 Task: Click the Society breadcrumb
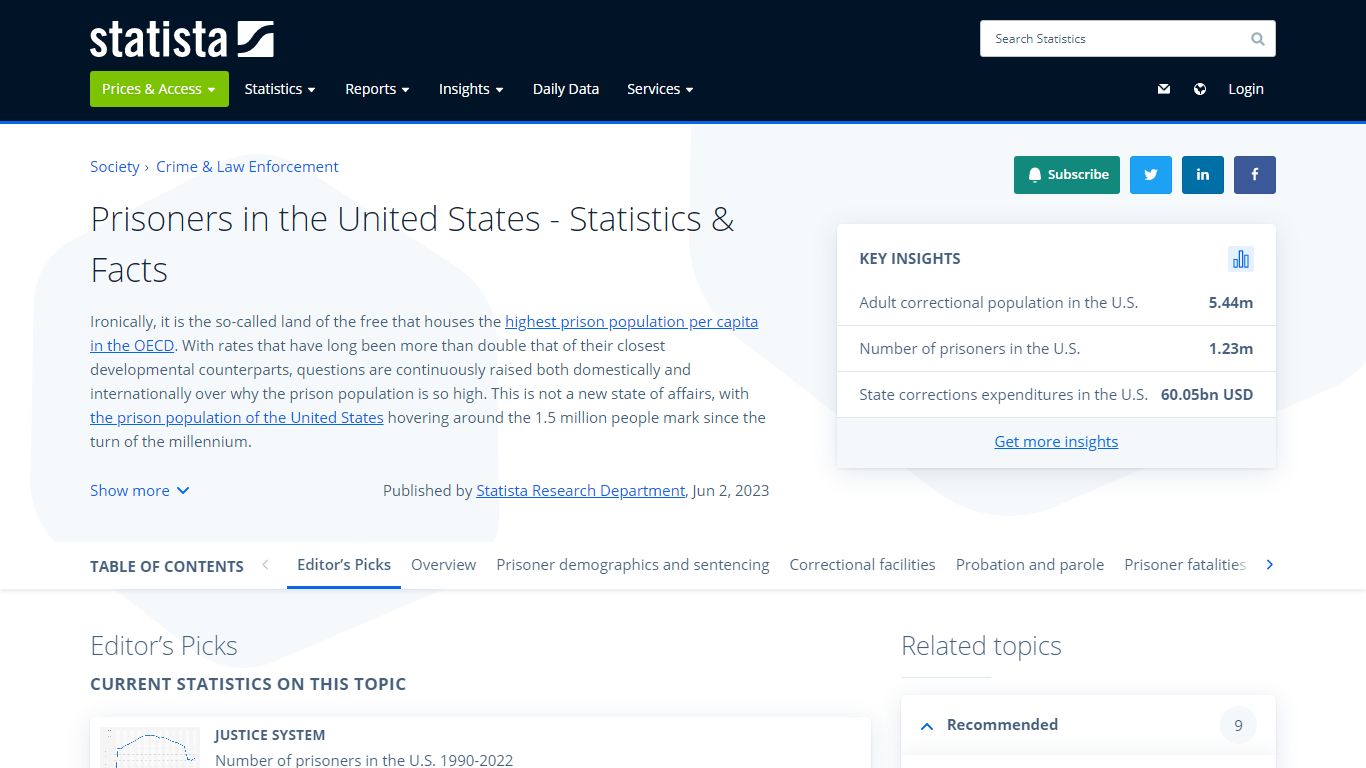point(115,167)
